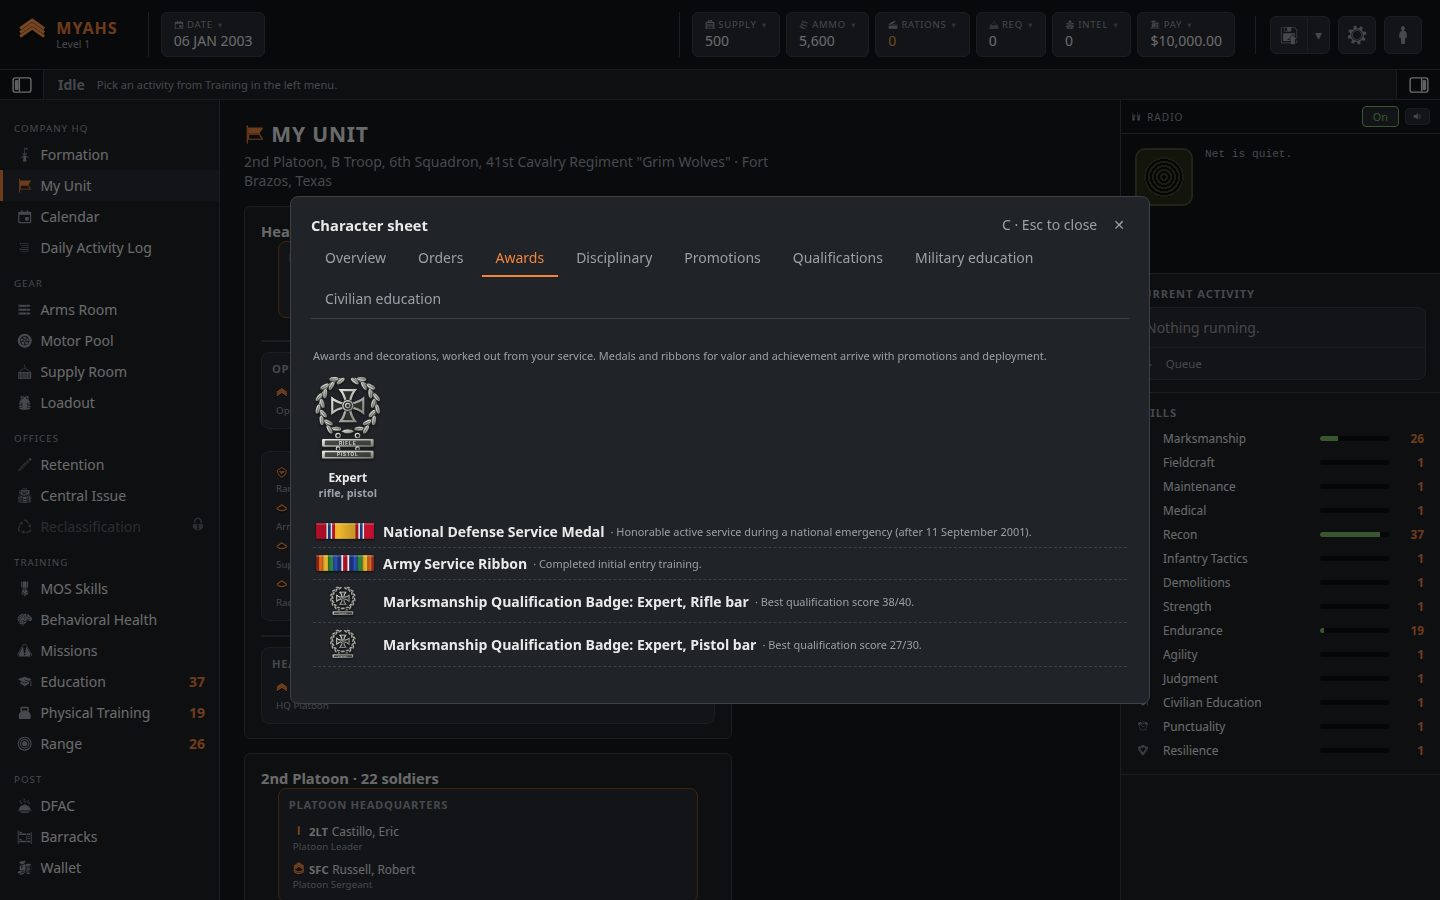The height and width of the screenshot is (900, 1440).
Task: Open settings with the gear icon
Action: pyautogui.click(x=1357, y=35)
